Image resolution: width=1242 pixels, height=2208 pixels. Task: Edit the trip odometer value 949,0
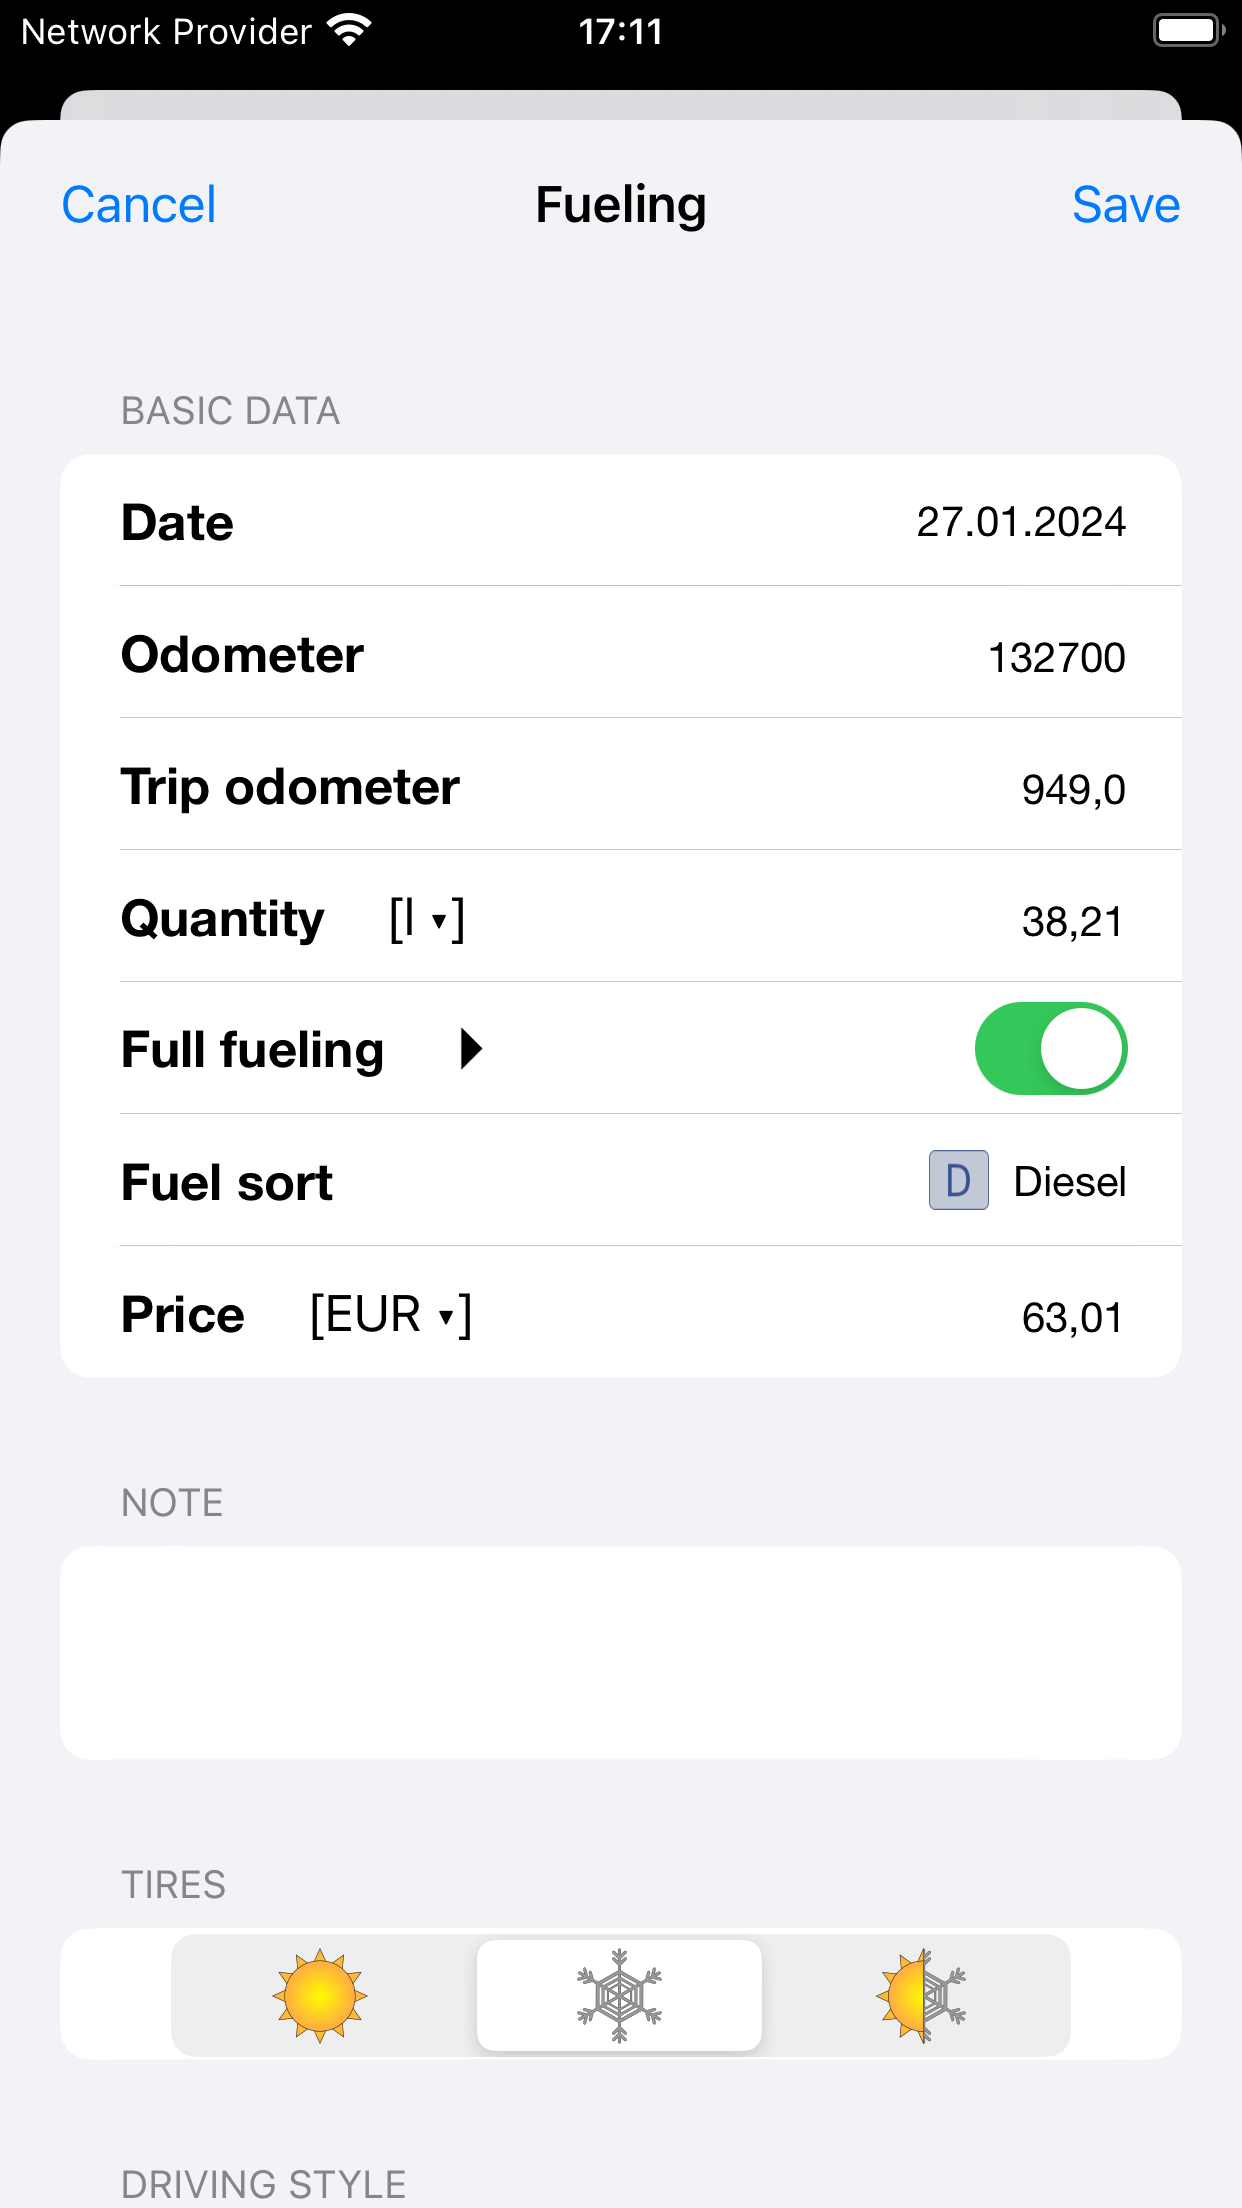click(x=1074, y=789)
